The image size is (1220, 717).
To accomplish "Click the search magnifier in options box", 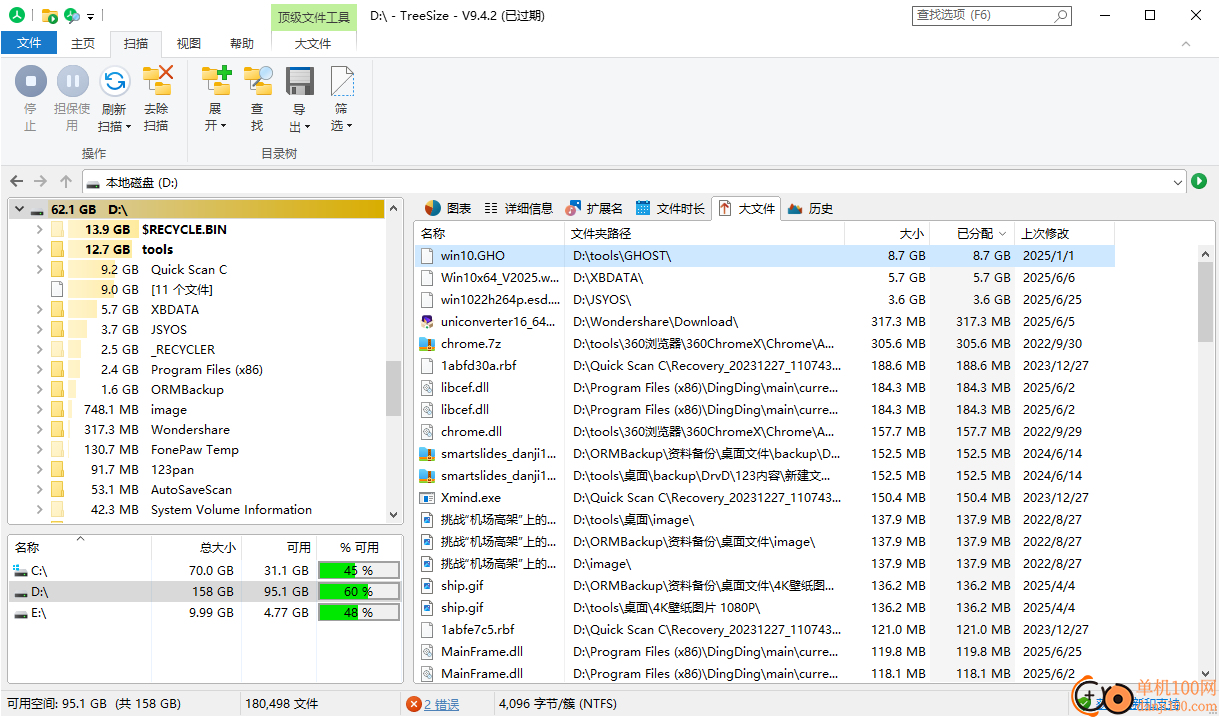I will [x=1060, y=16].
